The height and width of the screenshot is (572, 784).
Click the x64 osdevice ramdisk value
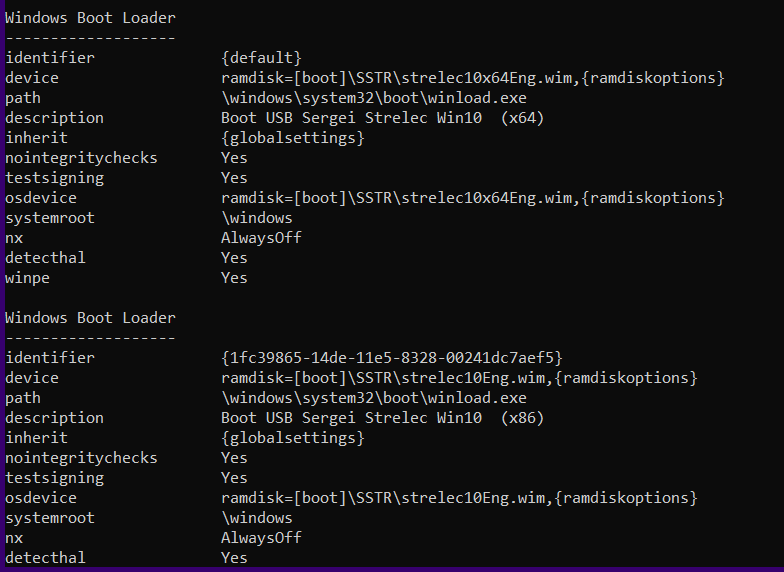[472, 198]
